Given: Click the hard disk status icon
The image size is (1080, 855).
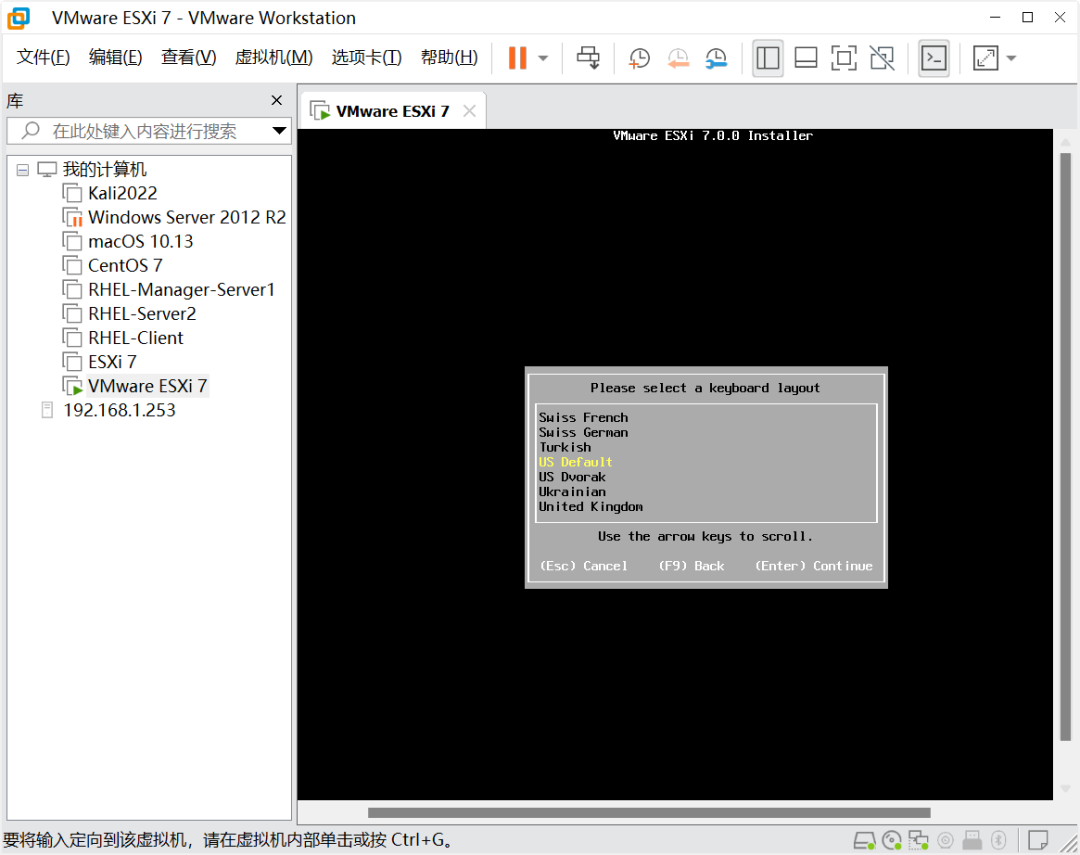Looking at the screenshot, I should click(864, 839).
